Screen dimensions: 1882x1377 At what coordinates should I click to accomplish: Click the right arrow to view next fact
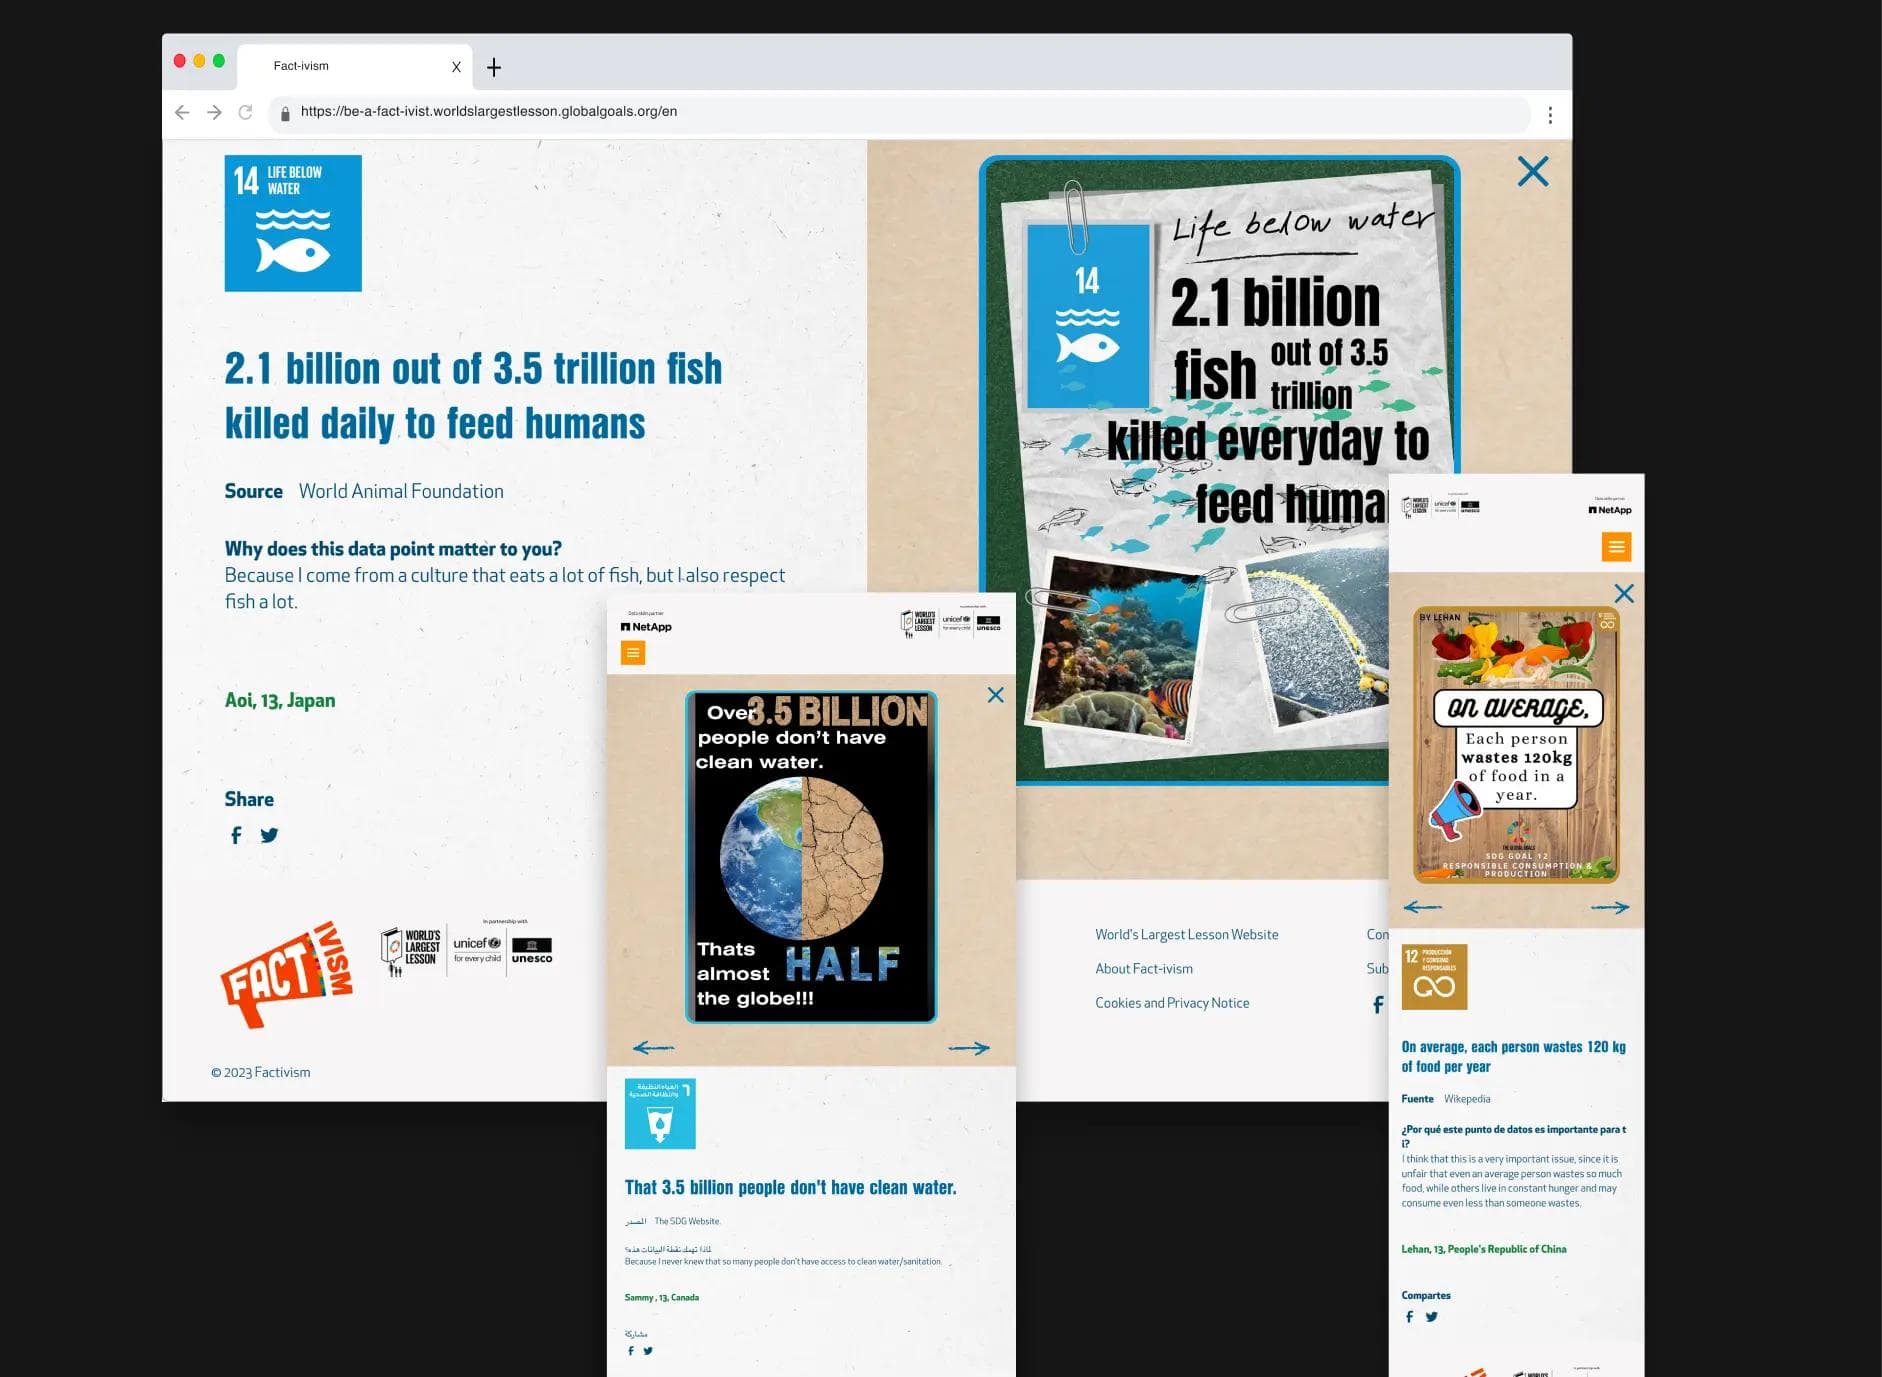pos(969,1047)
